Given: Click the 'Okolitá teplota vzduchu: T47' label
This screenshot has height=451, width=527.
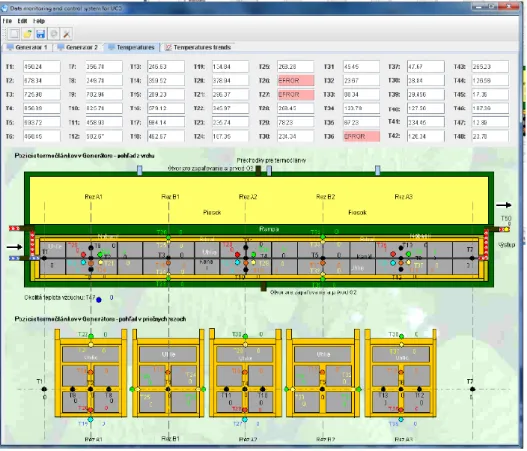Looking at the screenshot, I should [60, 297].
